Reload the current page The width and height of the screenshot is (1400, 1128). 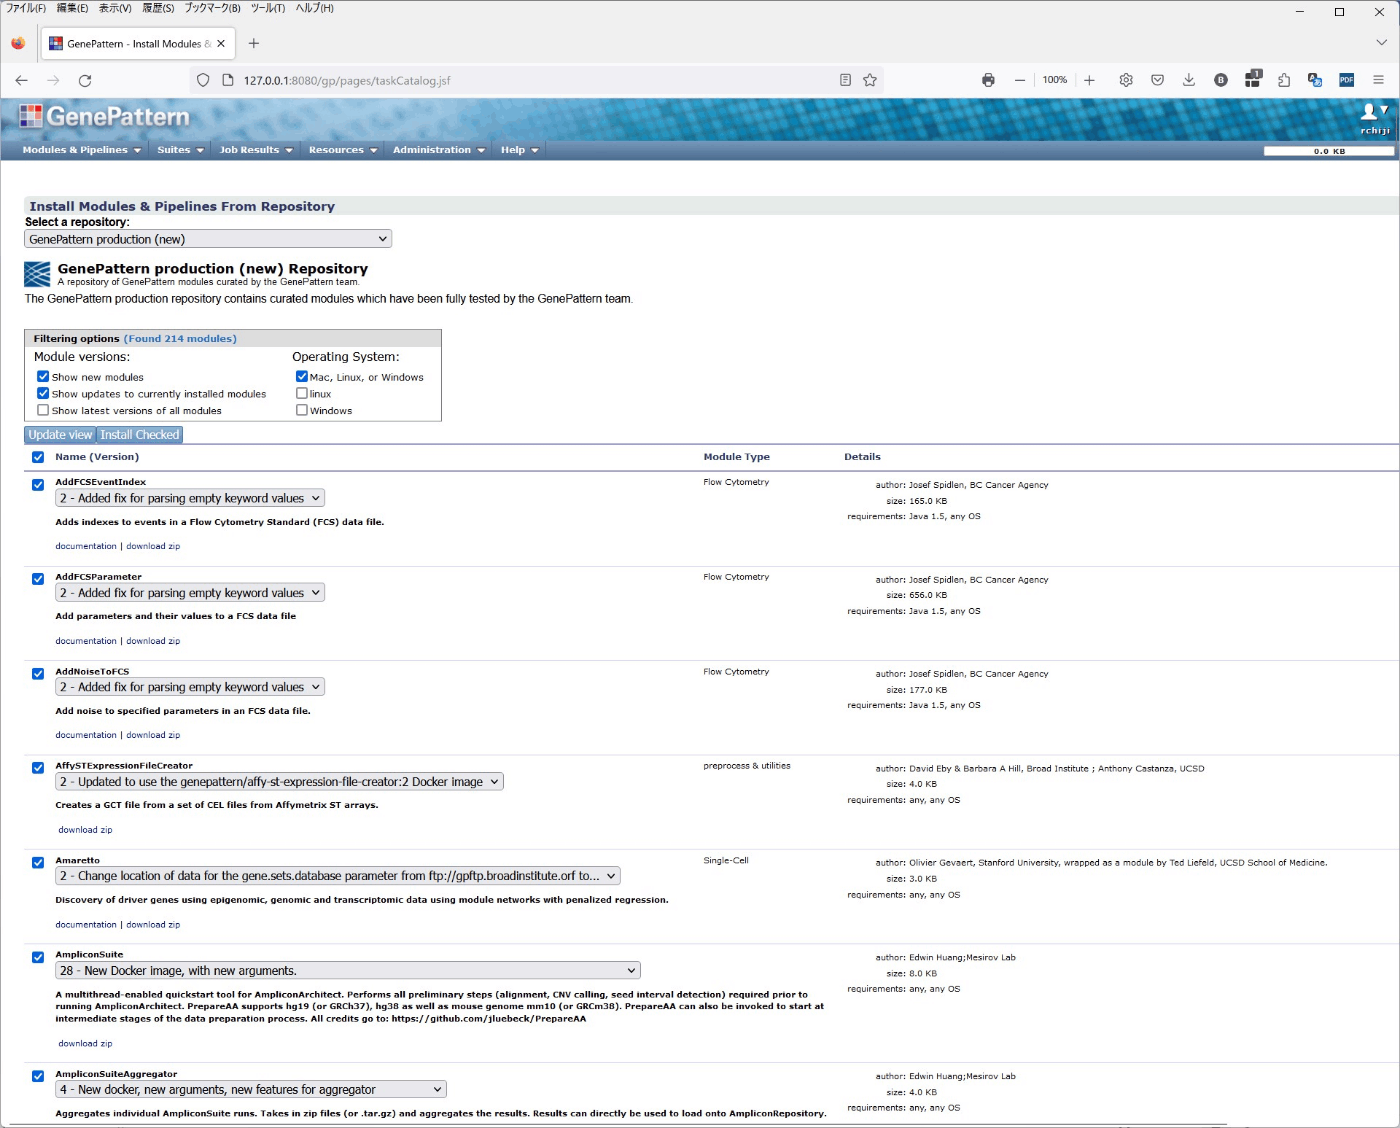tap(85, 80)
